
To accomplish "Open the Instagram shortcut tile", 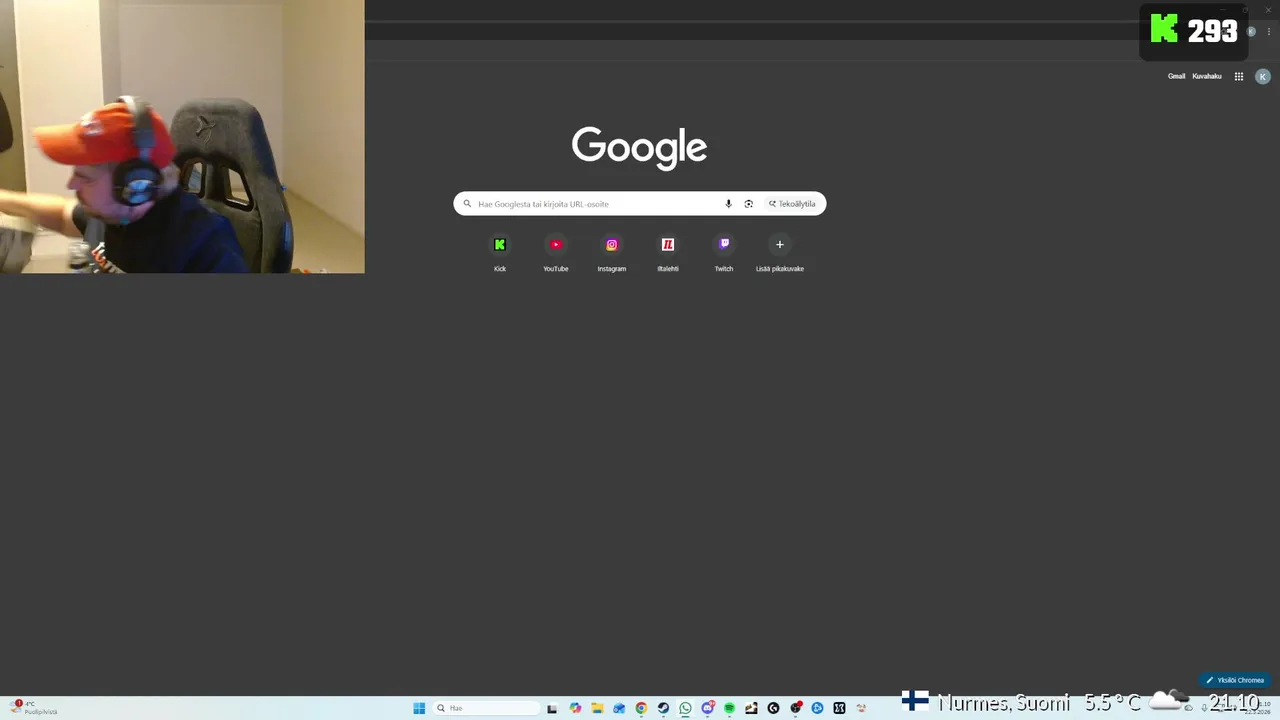I will click(x=612, y=252).
